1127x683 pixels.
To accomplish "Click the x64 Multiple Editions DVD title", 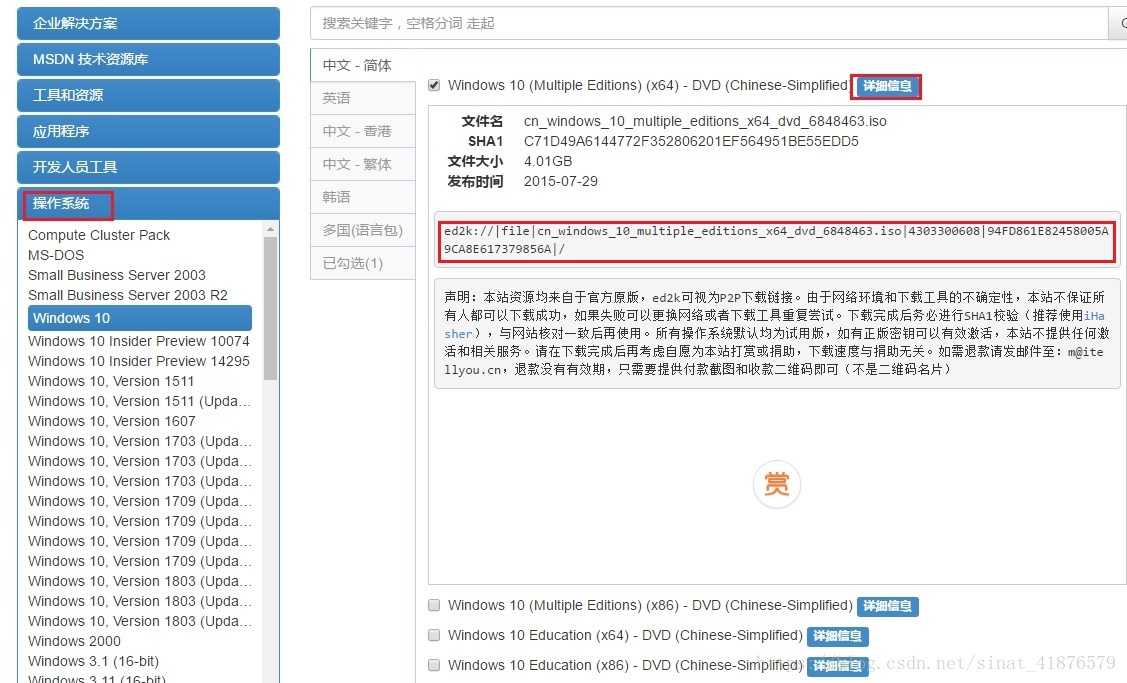I will pyautogui.click(x=648, y=85).
